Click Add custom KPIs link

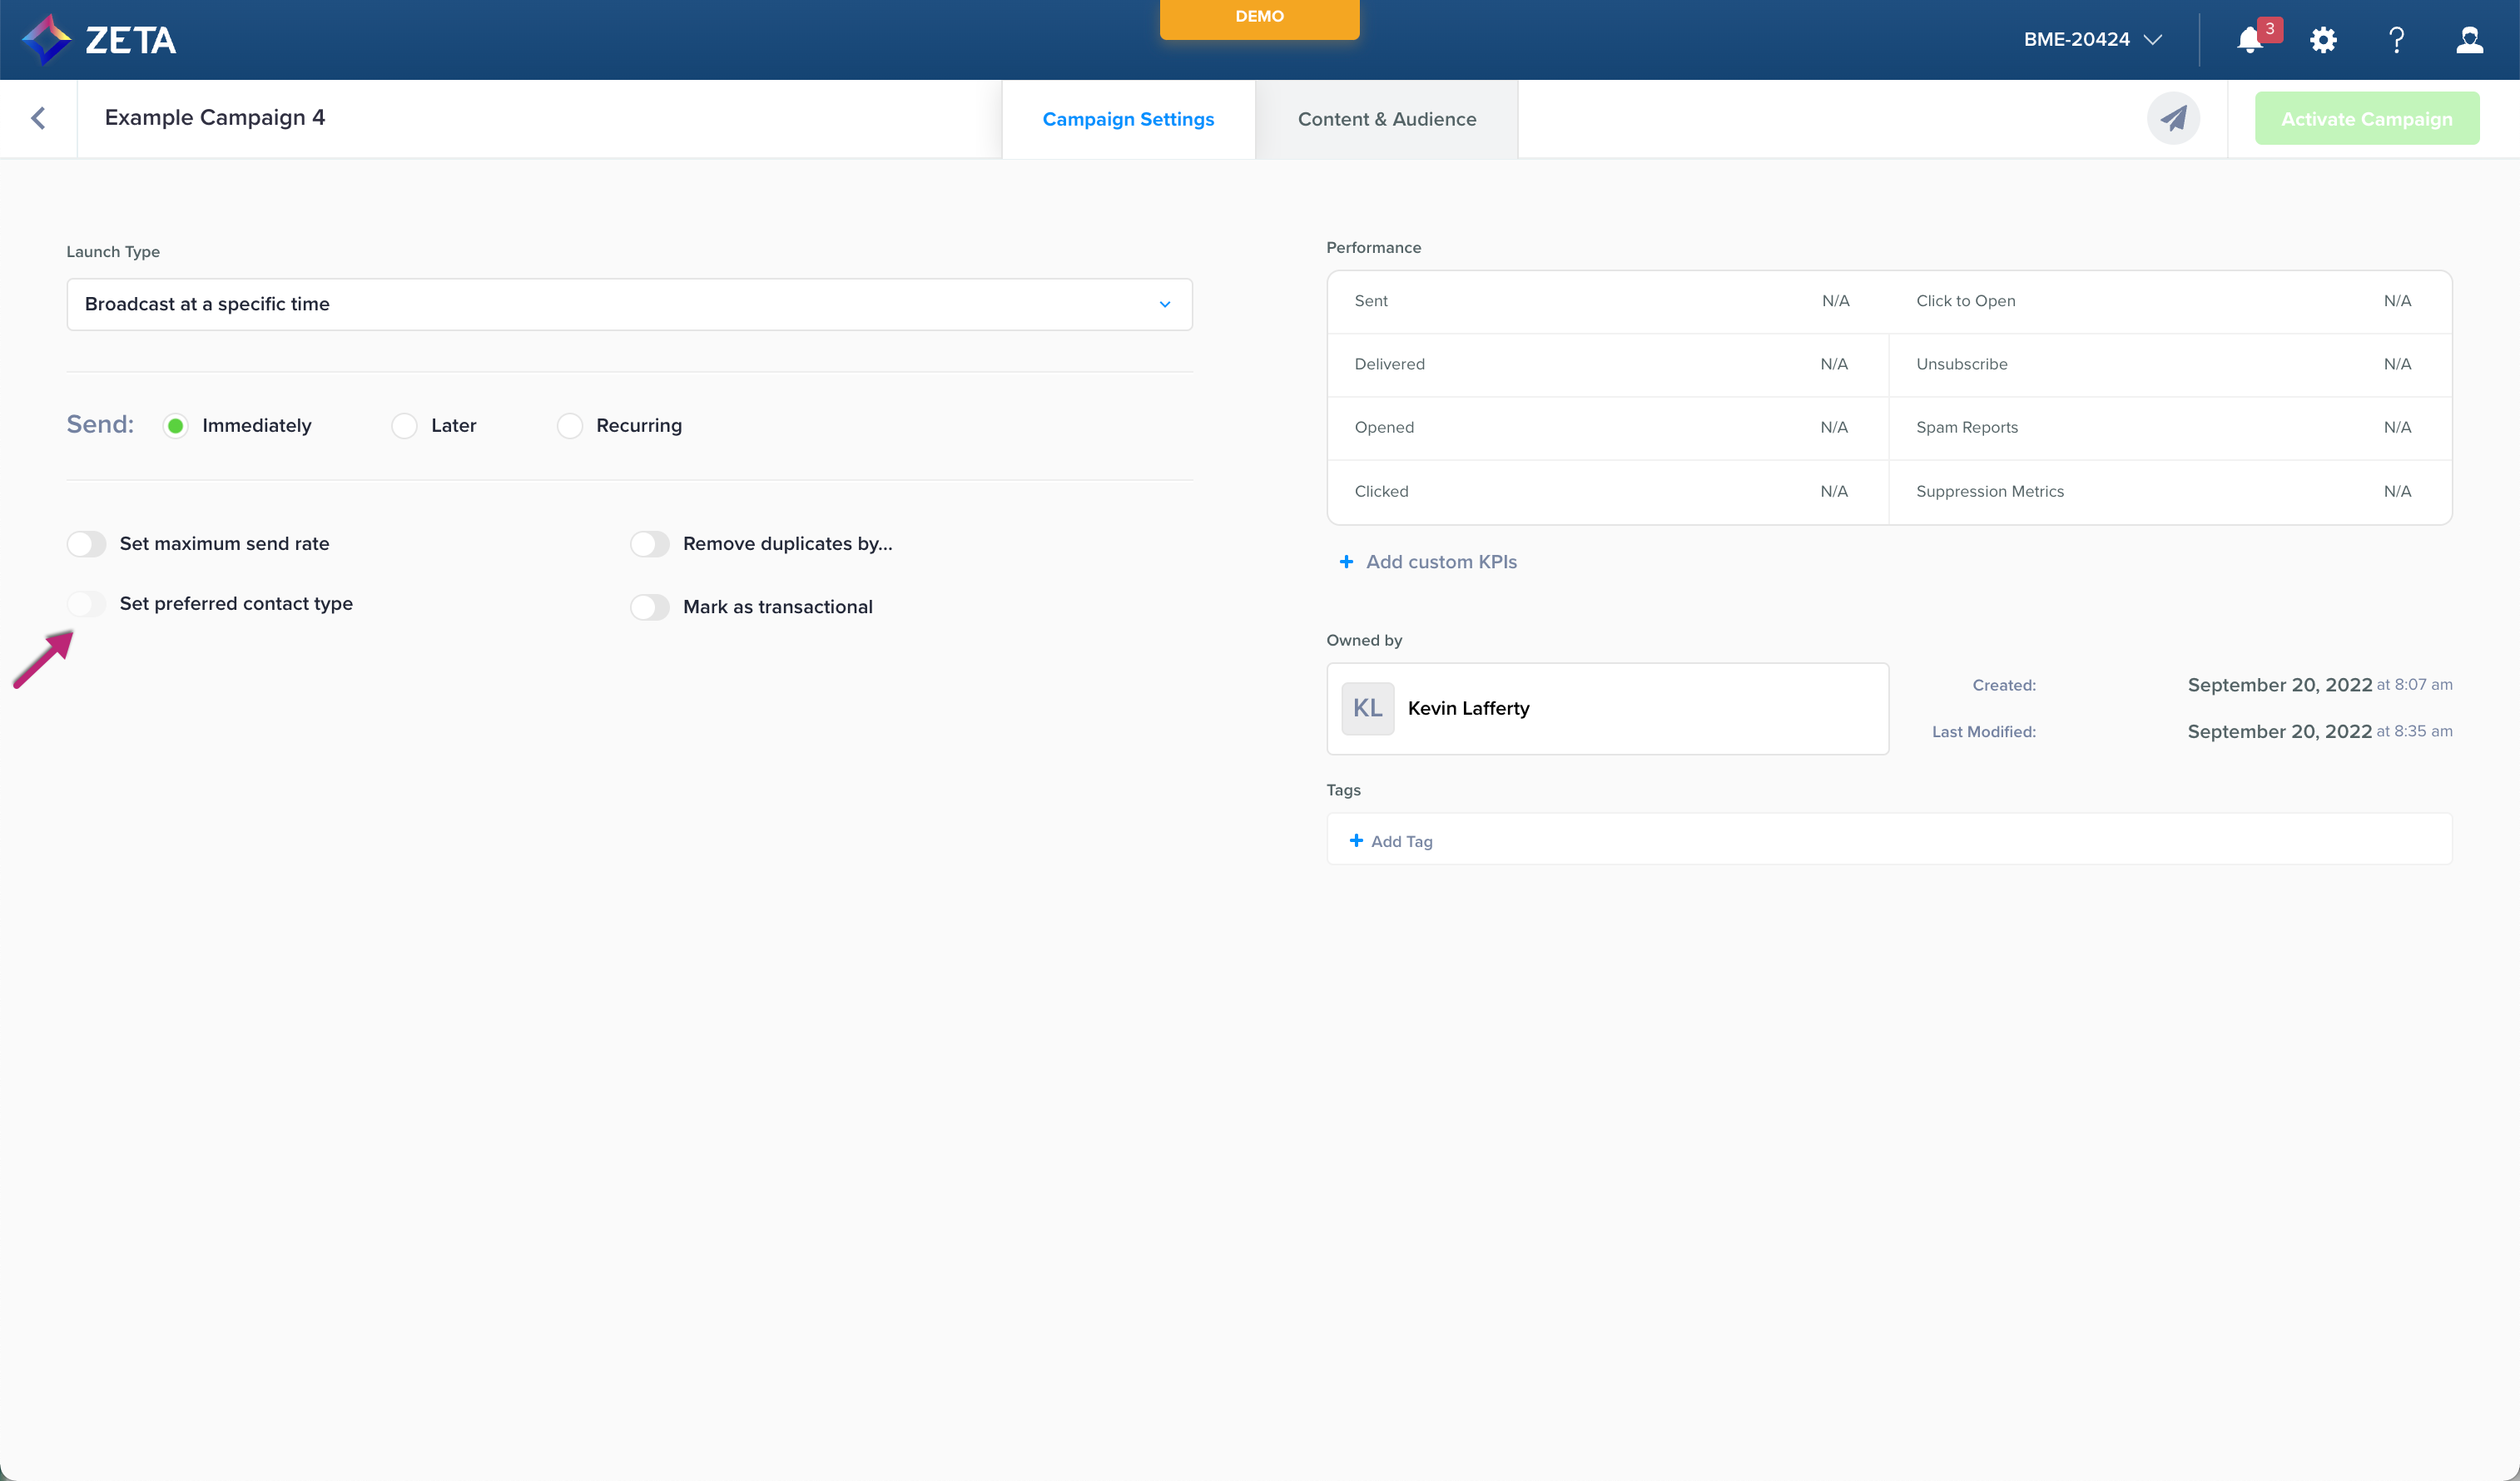[x=1440, y=562]
